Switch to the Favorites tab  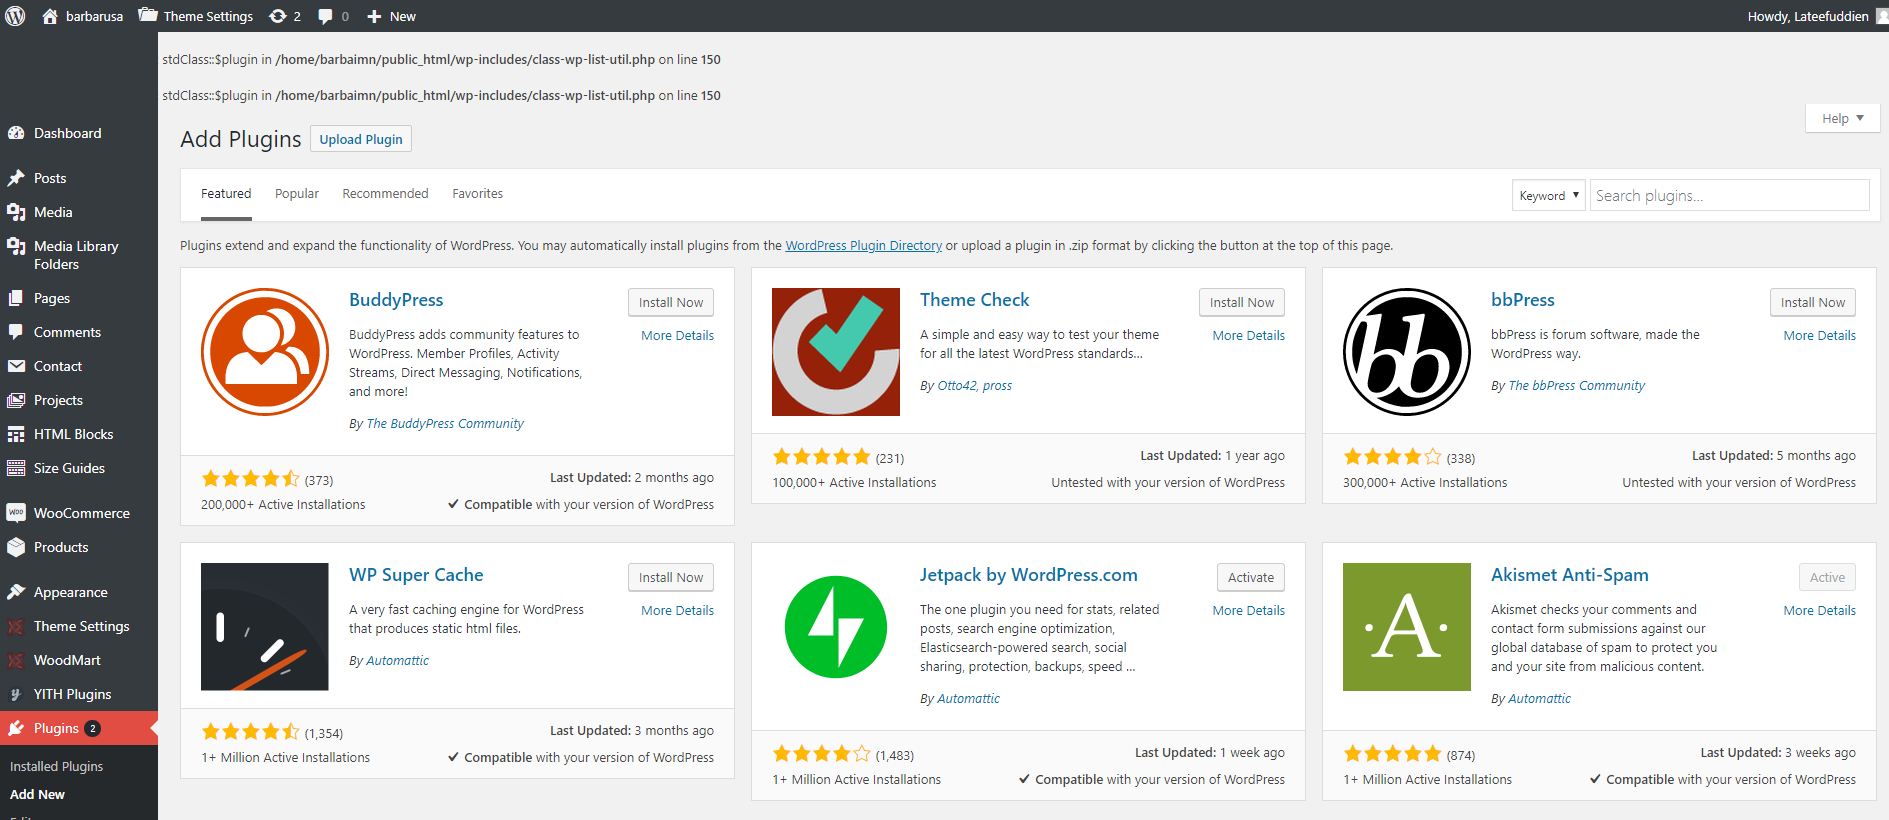(x=477, y=194)
